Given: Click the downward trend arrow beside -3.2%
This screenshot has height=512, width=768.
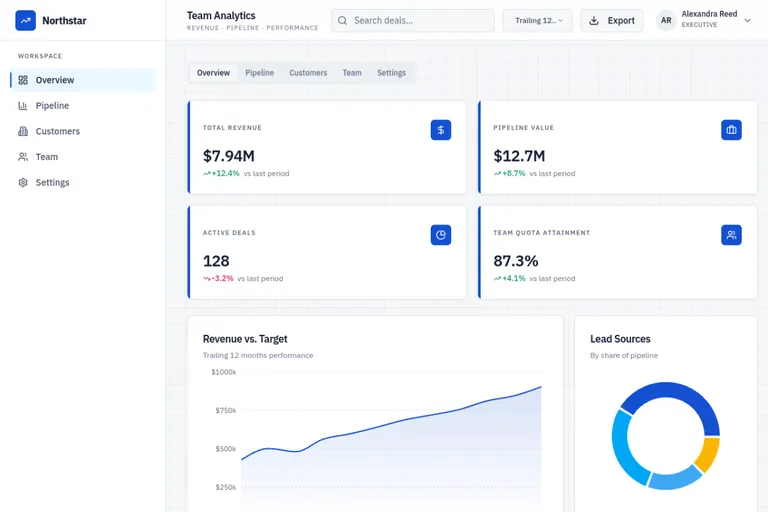Looking at the screenshot, I should coord(207,278).
